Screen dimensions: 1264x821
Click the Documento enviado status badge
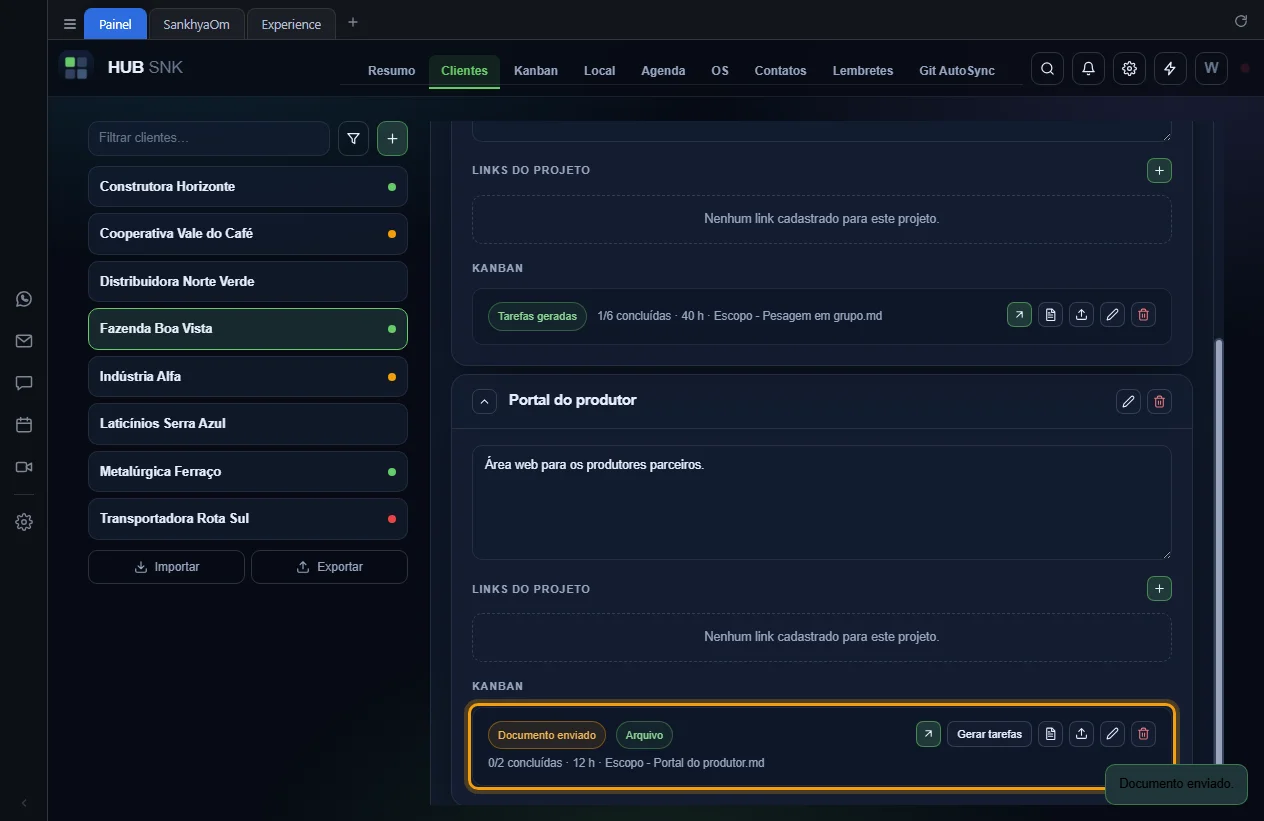coord(547,735)
